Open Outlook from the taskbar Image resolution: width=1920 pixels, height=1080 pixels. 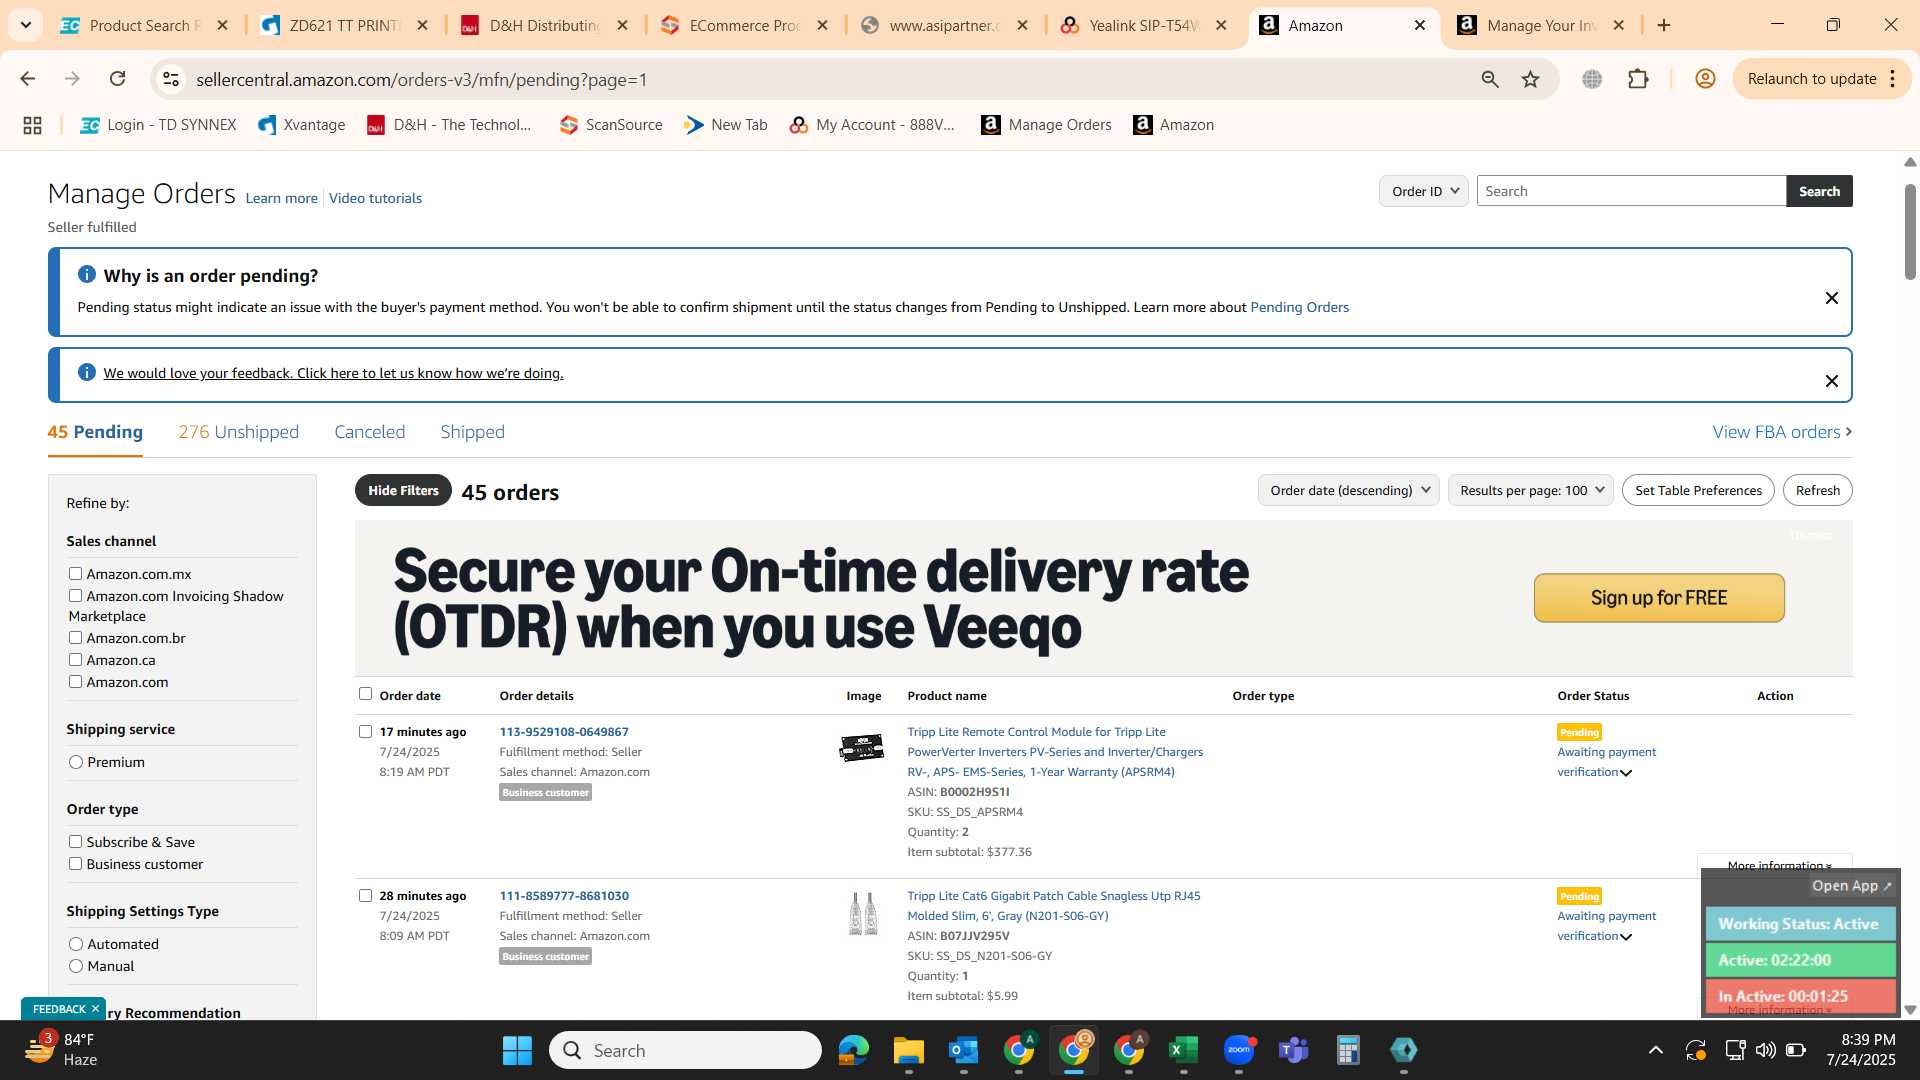pos(963,1050)
